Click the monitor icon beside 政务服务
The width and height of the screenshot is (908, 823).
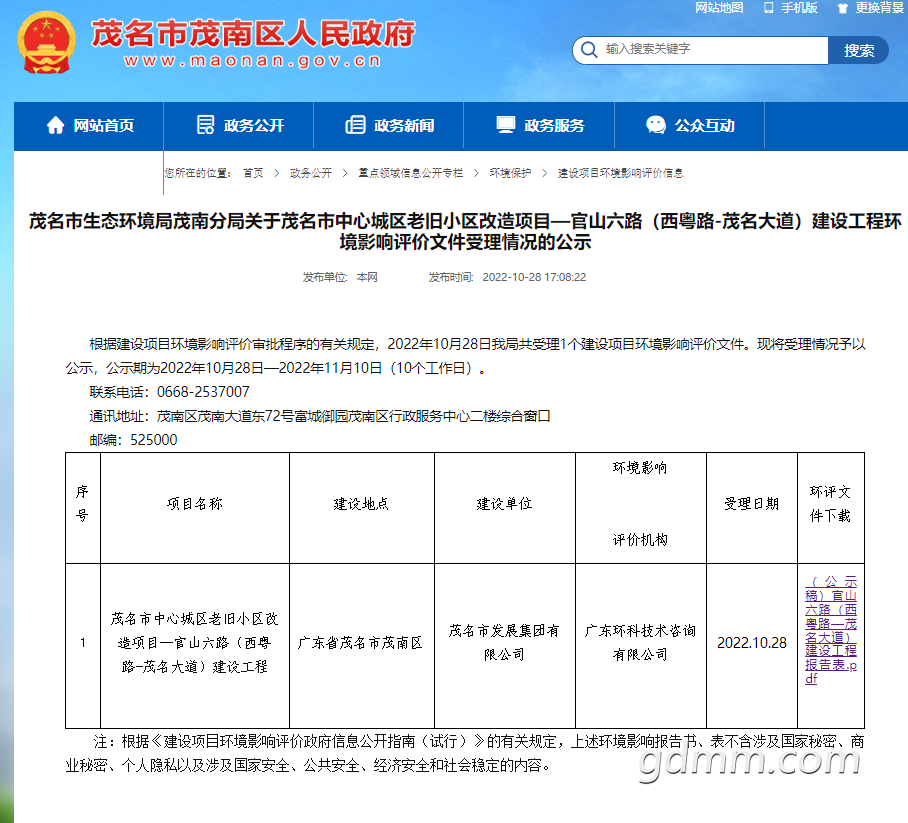click(x=506, y=125)
